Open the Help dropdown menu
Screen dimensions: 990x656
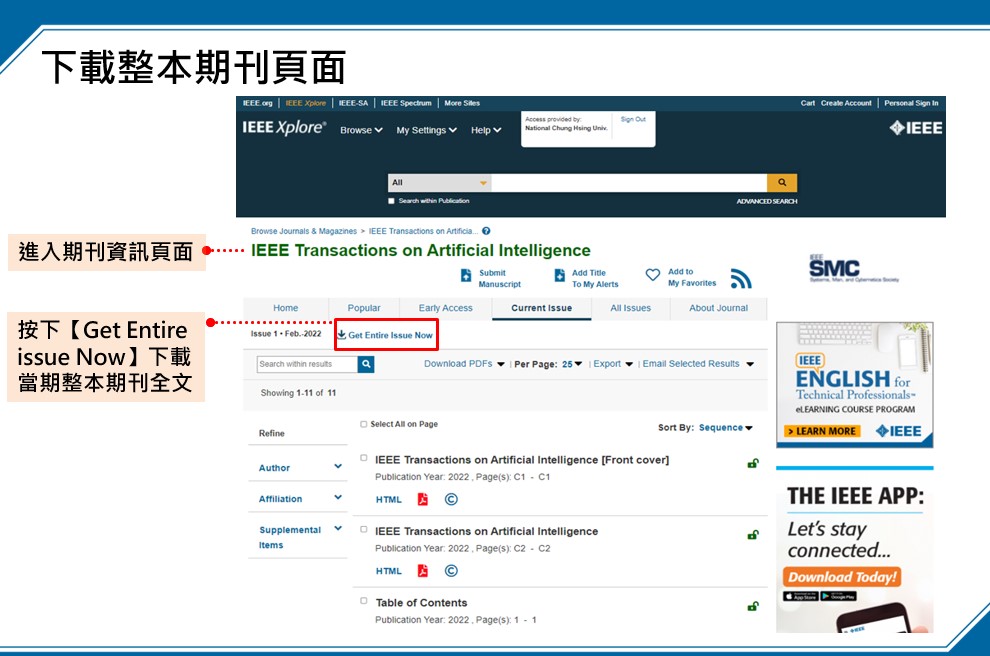click(486, 130)
